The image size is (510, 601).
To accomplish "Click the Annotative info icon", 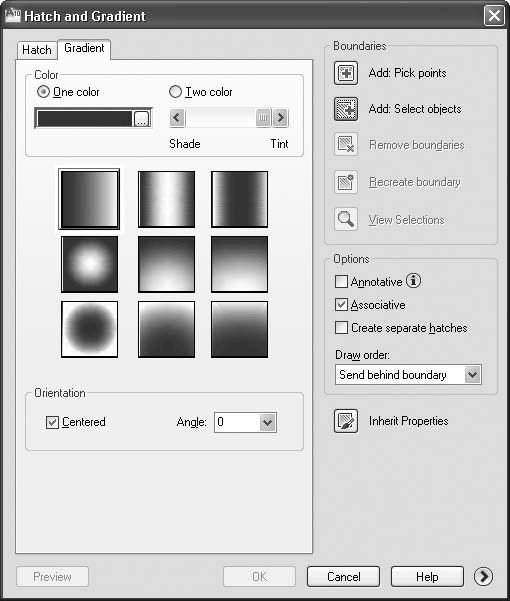I will click(x=413, y=281).
